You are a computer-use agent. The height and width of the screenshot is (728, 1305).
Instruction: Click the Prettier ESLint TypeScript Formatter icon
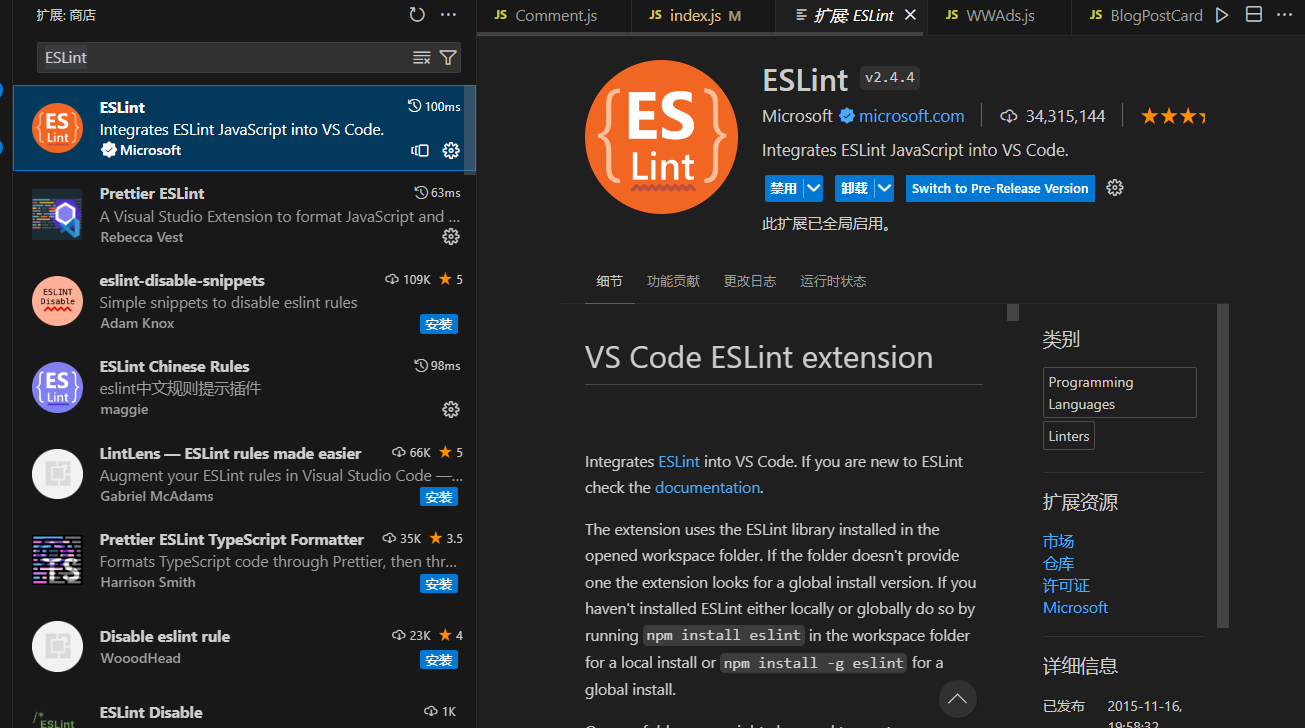[x=58, y=560]
